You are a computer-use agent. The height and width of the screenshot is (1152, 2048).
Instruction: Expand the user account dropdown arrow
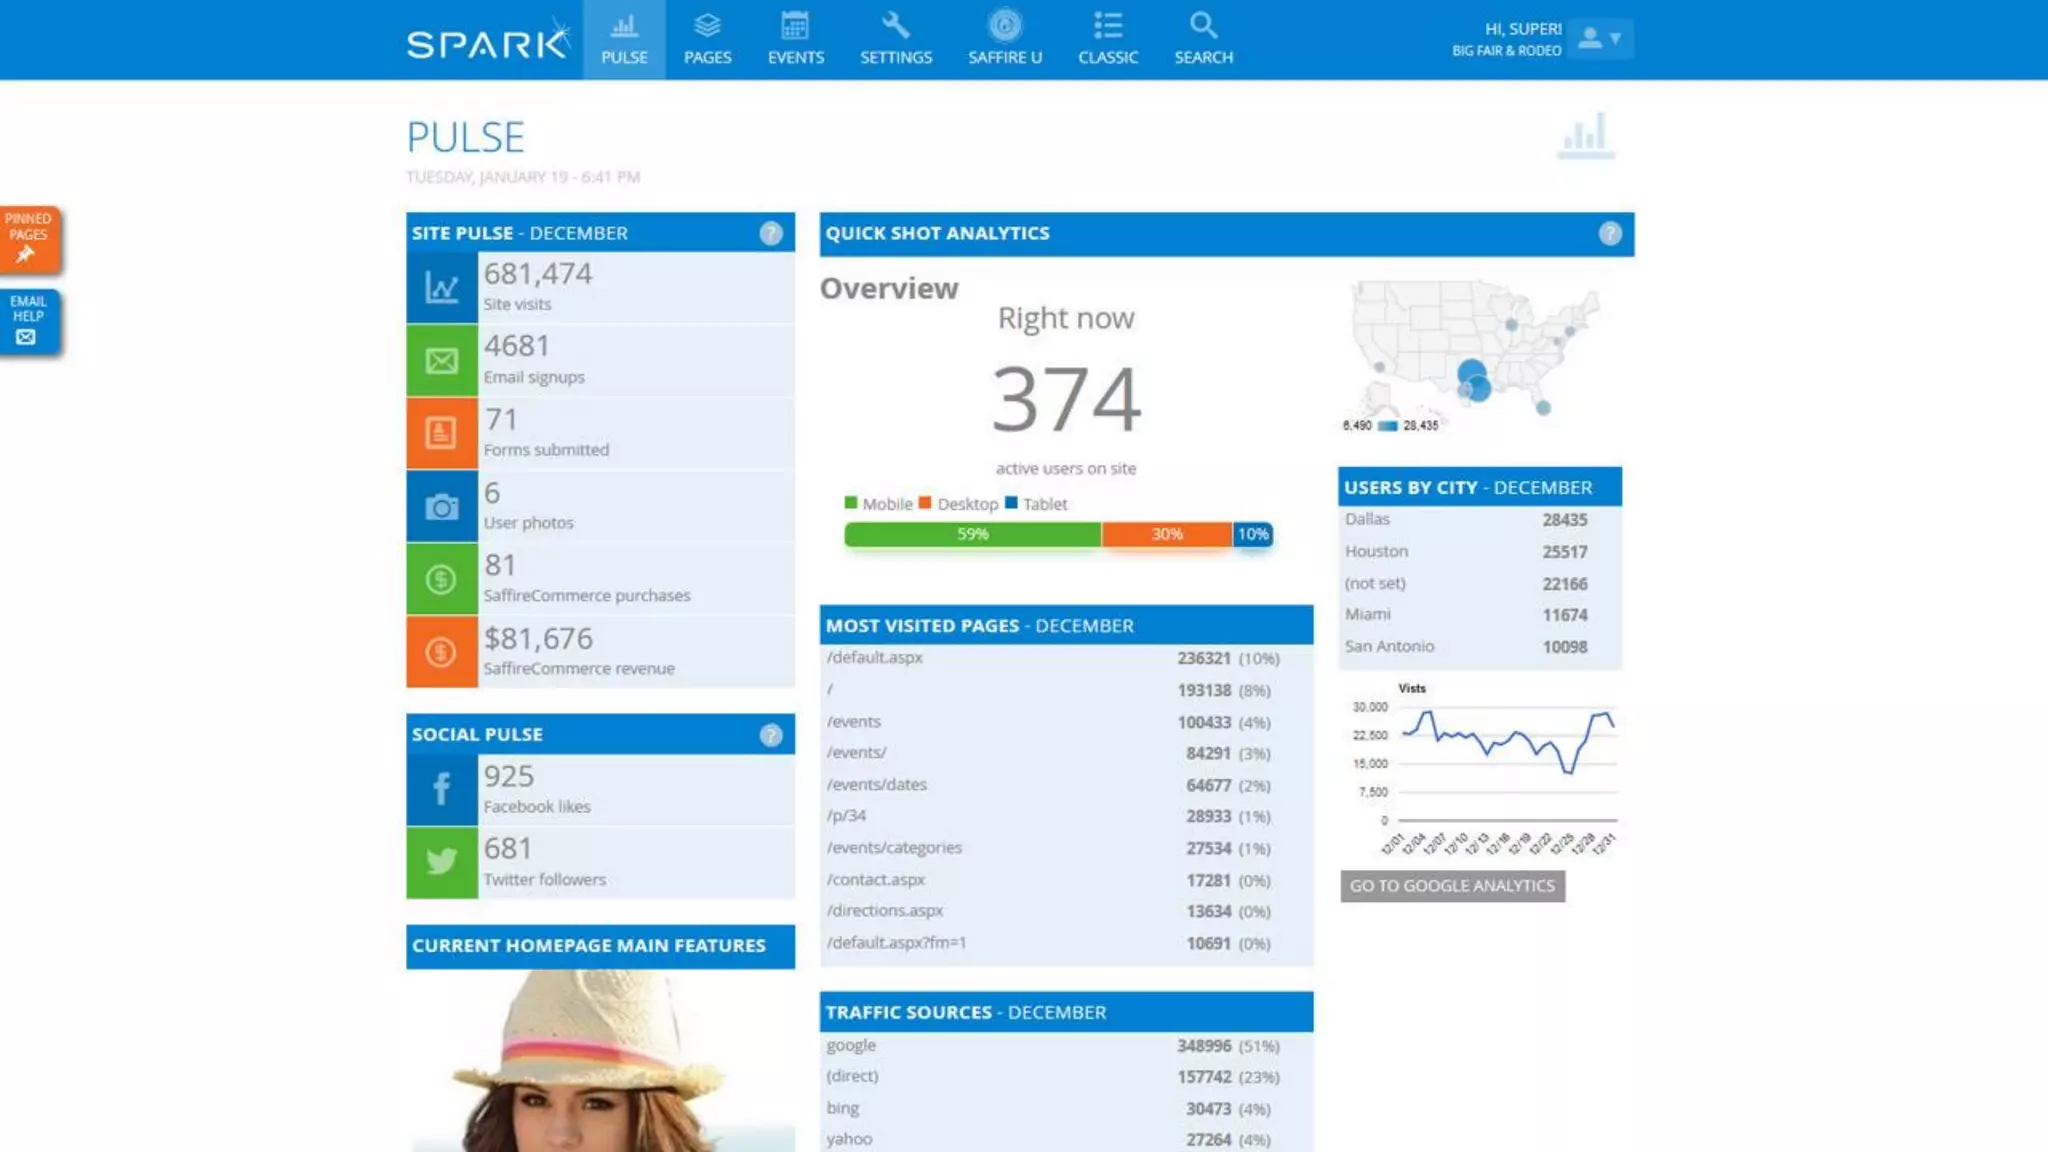pos(1615,39)
